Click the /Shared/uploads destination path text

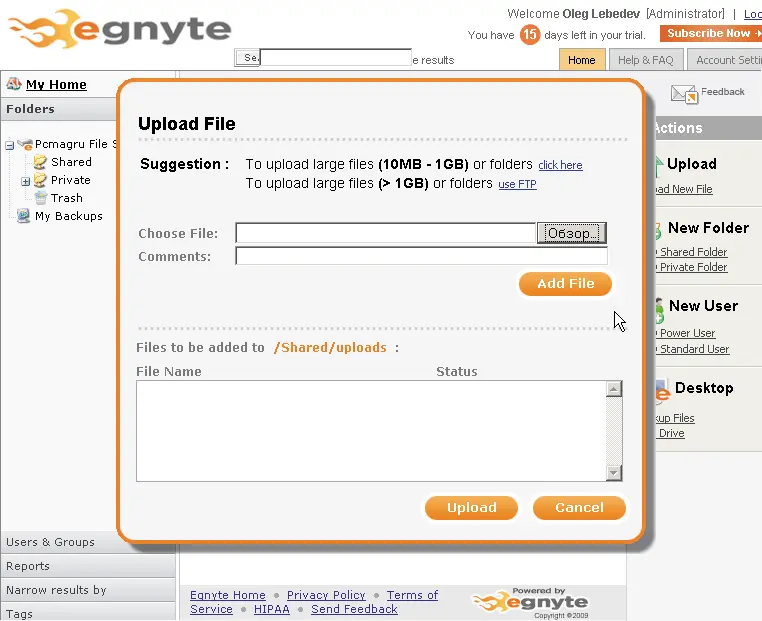tap(330, 348)
